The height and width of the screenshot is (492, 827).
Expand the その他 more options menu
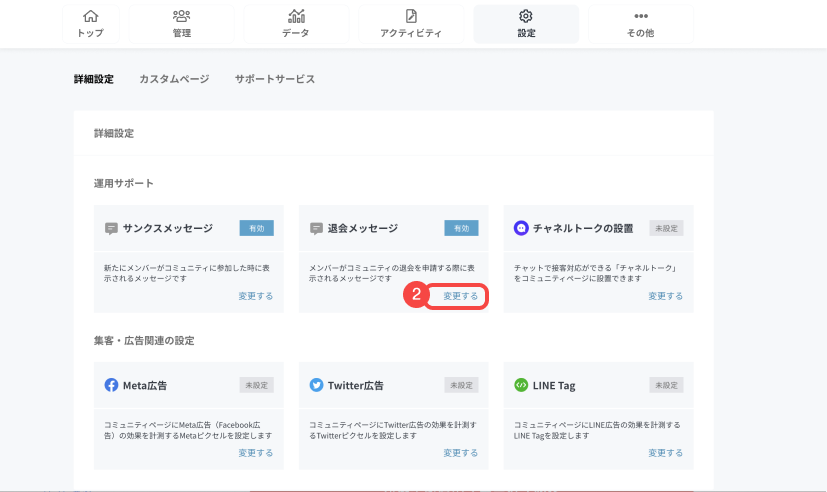click(641, 23)
